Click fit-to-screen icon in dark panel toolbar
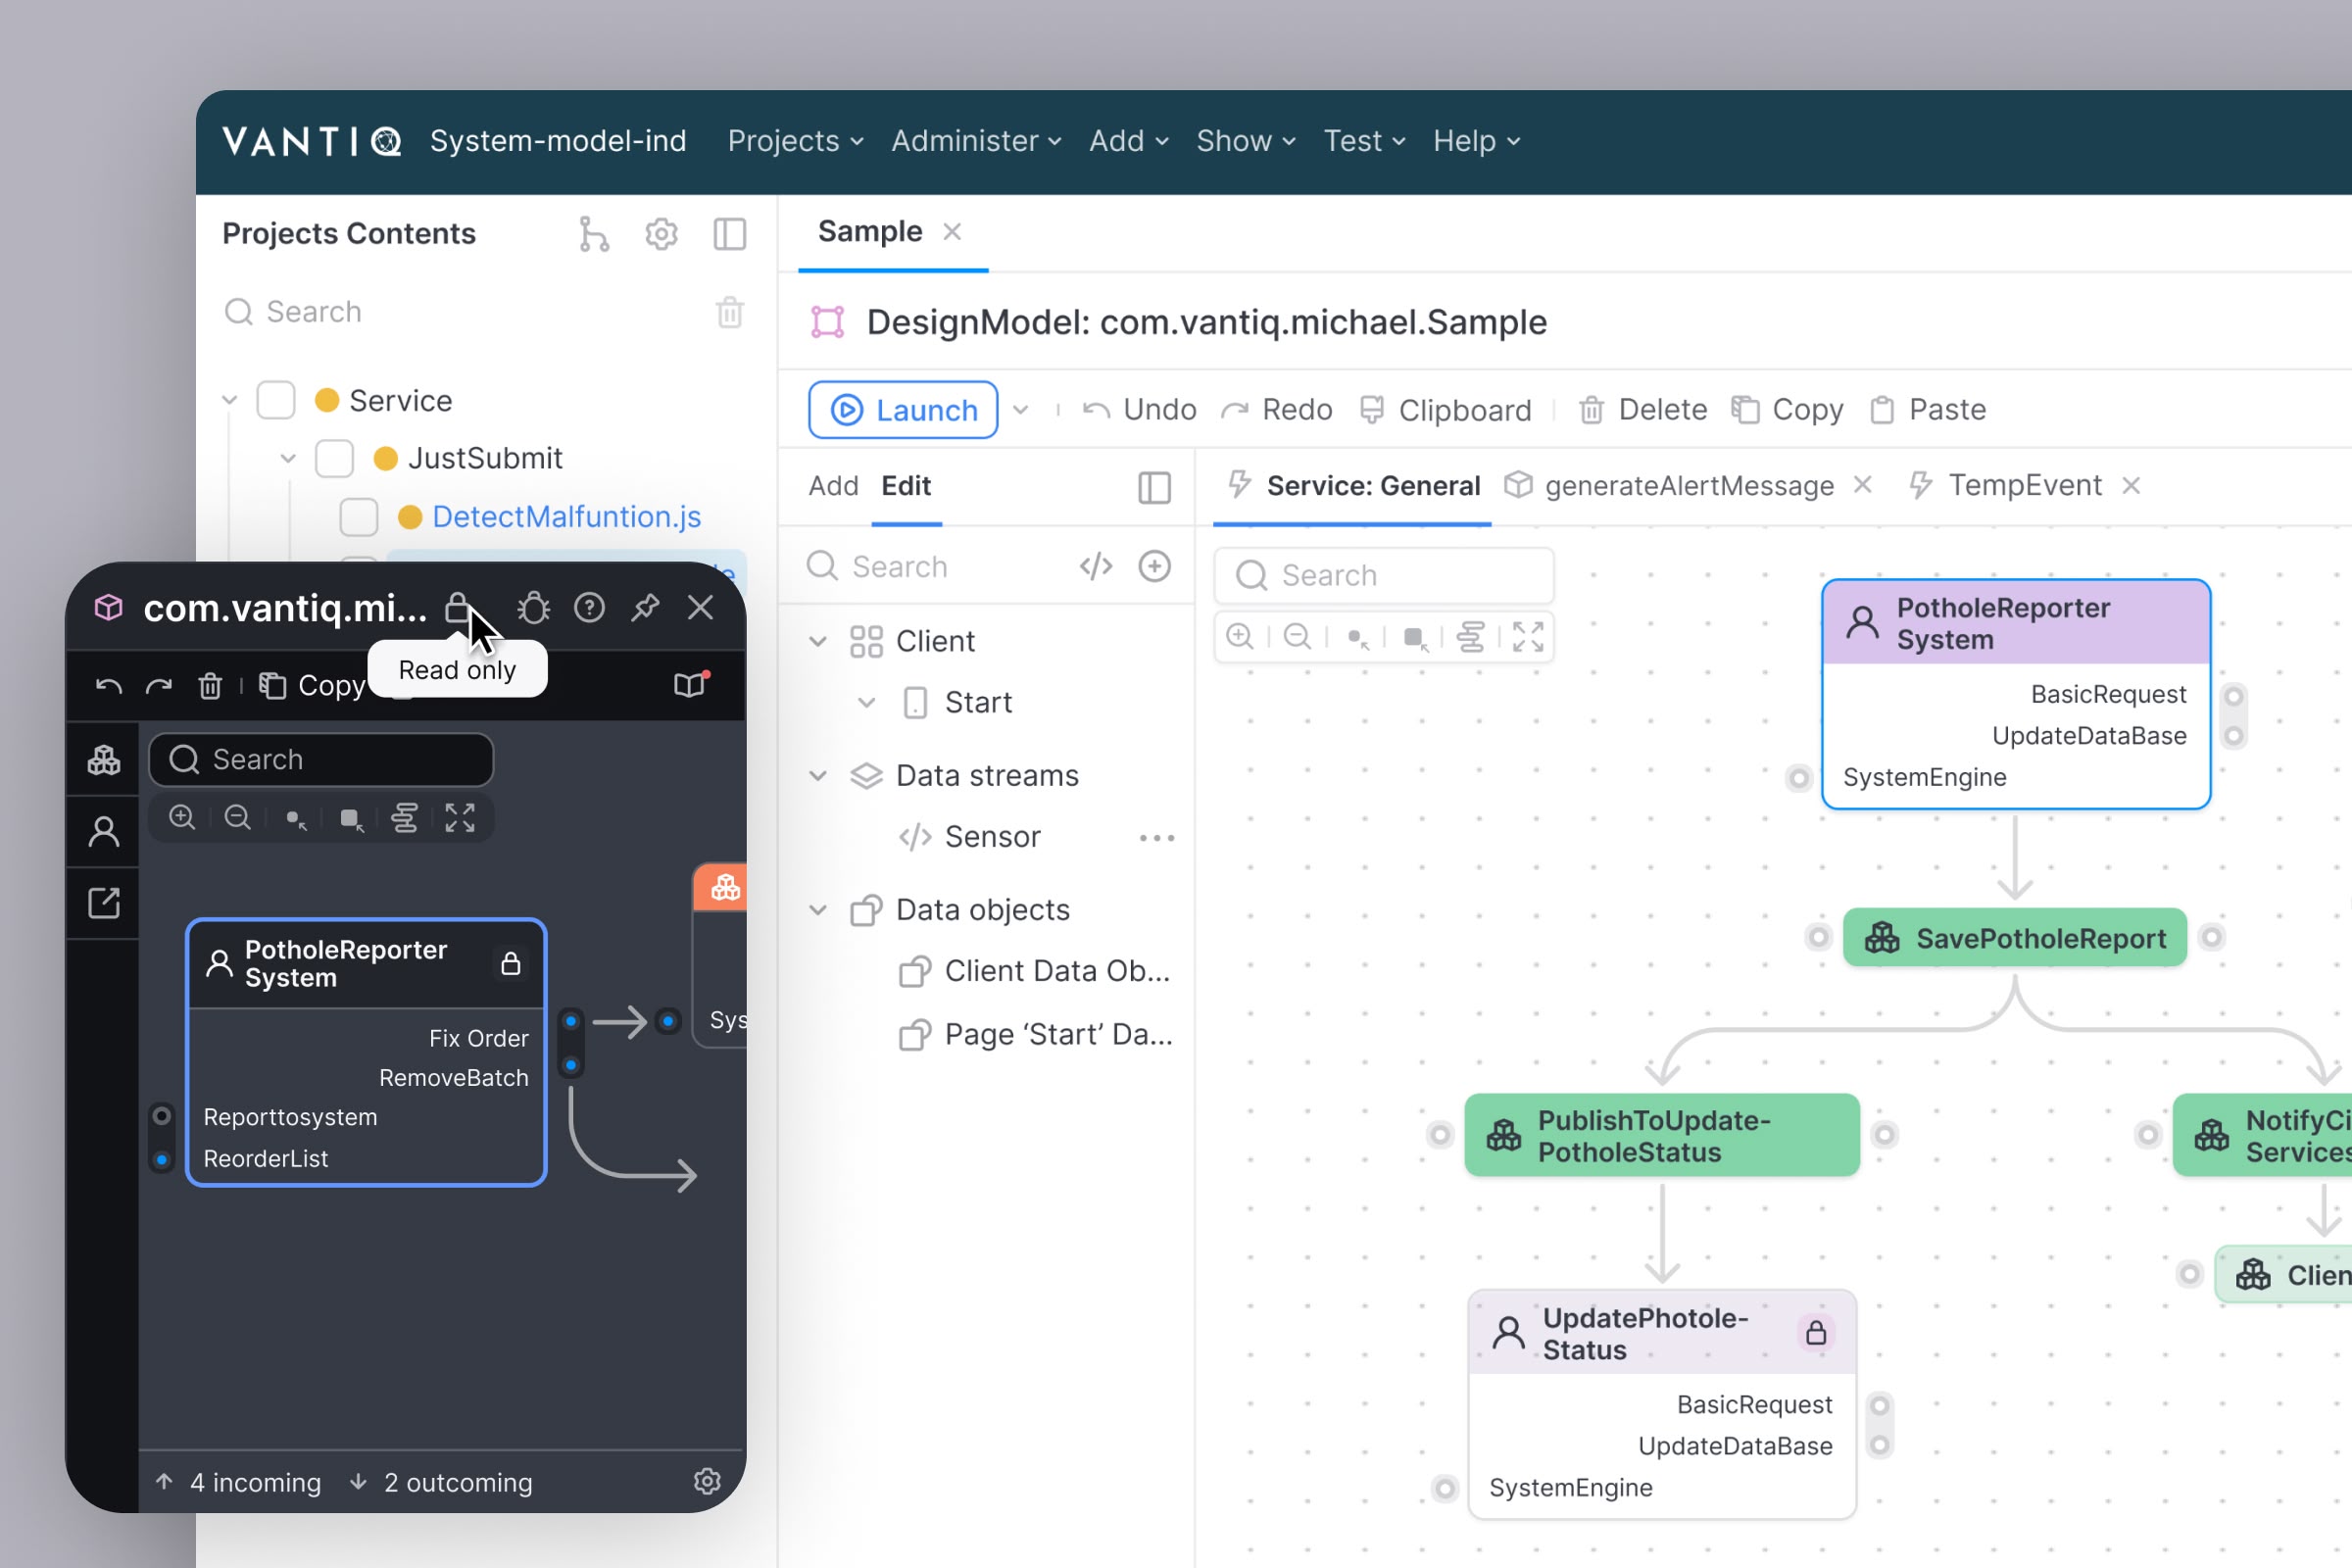Image resolution: width=2352 pixels, height=1568 pixels. (460, 818)
